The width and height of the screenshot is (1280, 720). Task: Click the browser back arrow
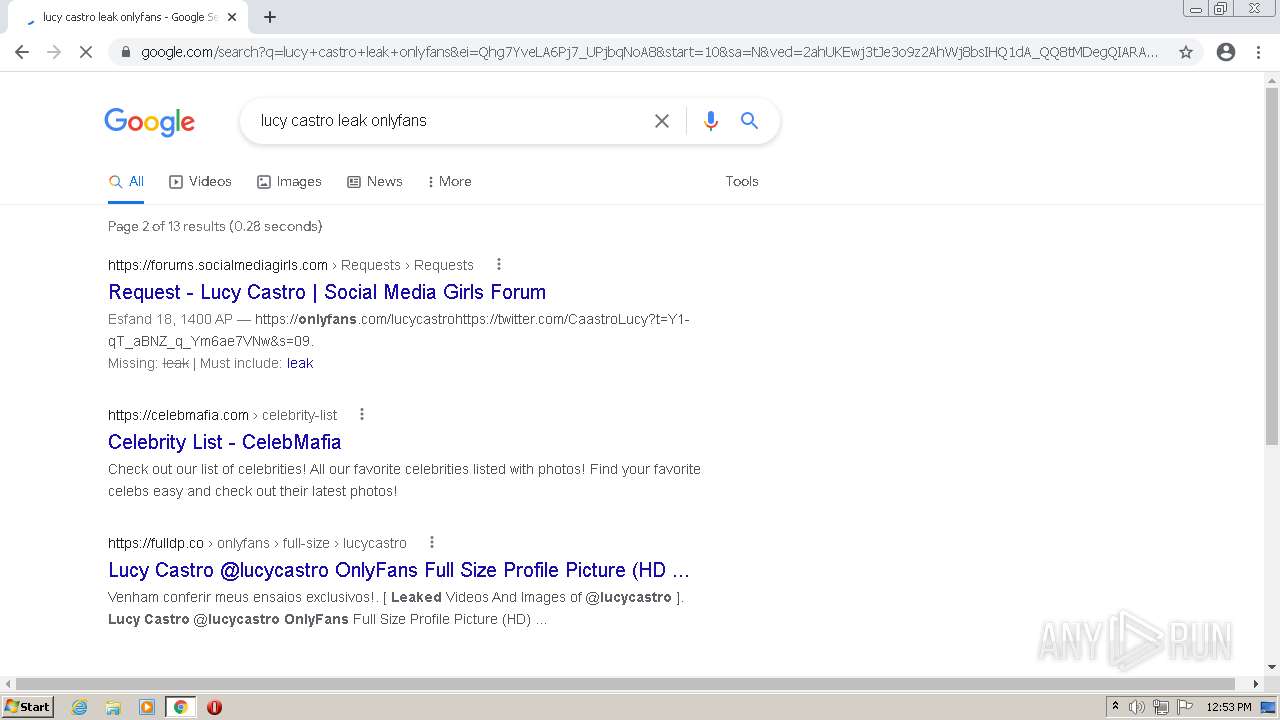tap(22, 52)
